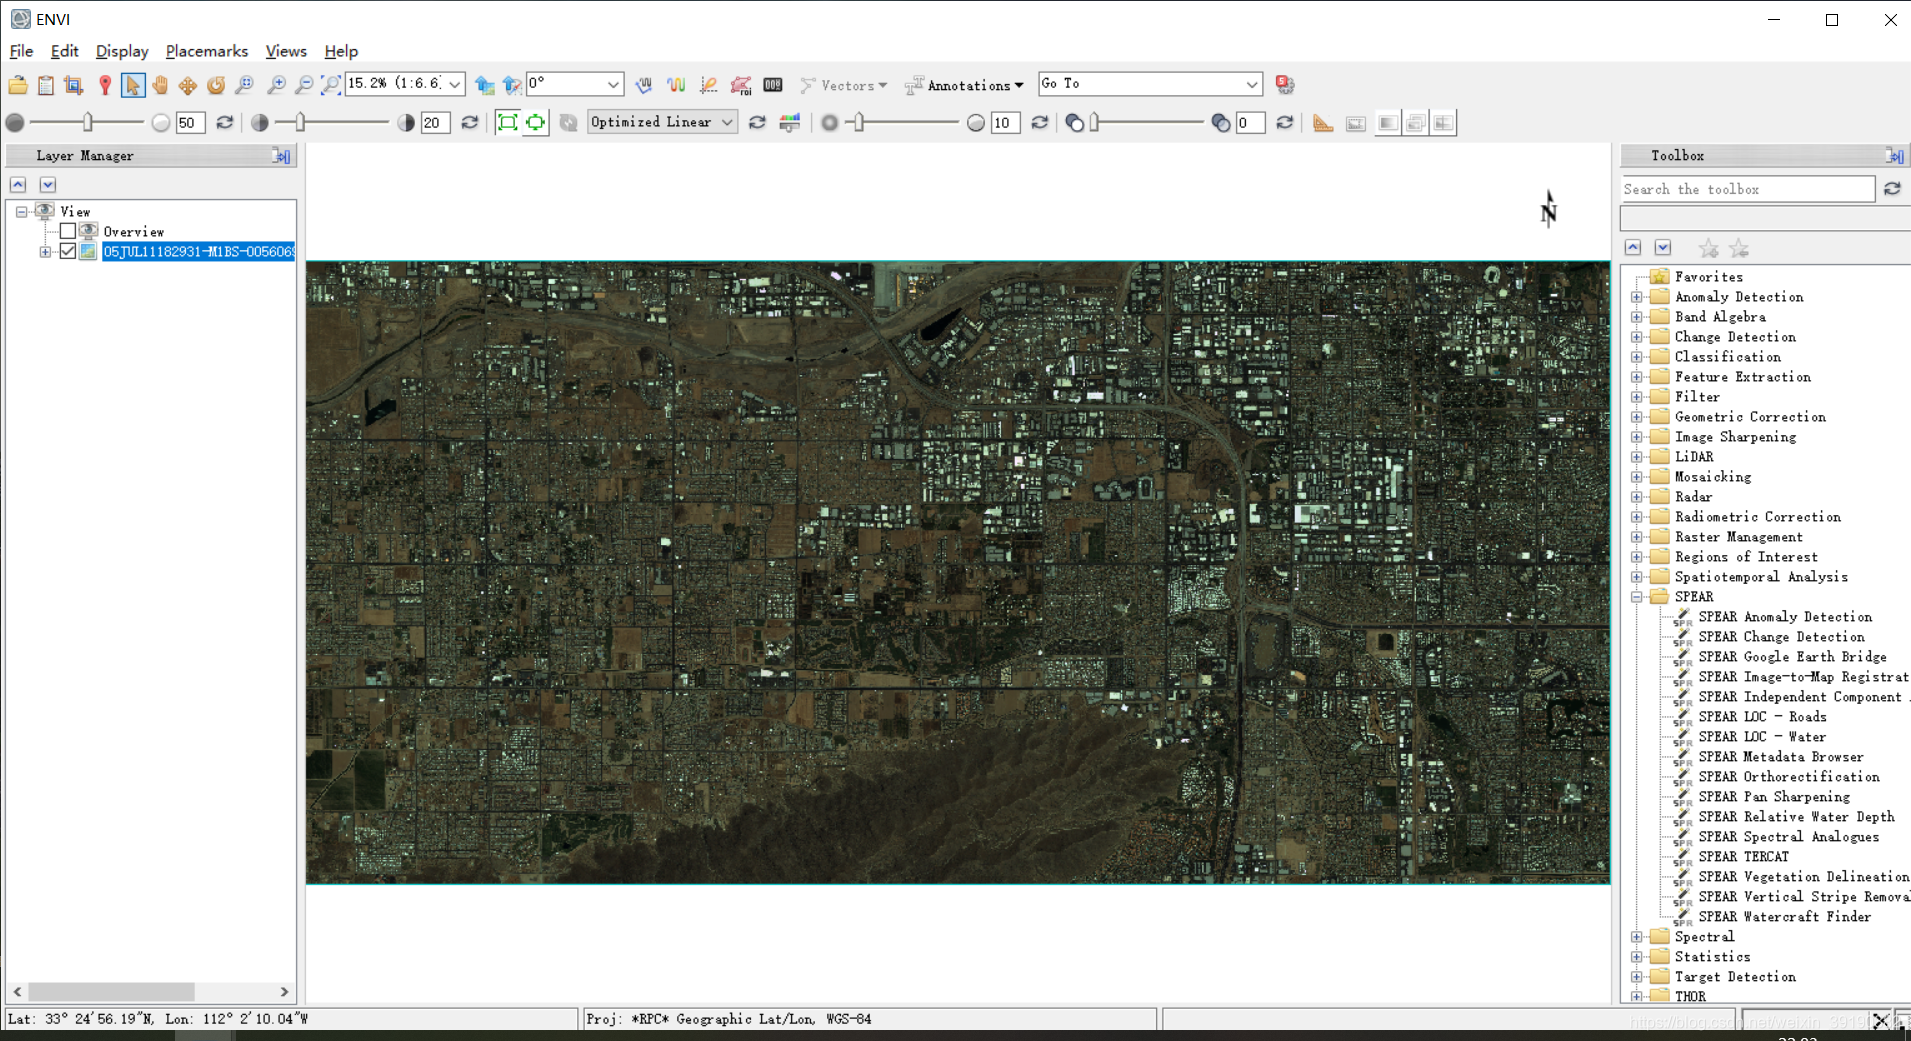Viewport: 1911px width, 1041px height.
Task: Click the Rotate view tool icon
Action: [216, 85]
